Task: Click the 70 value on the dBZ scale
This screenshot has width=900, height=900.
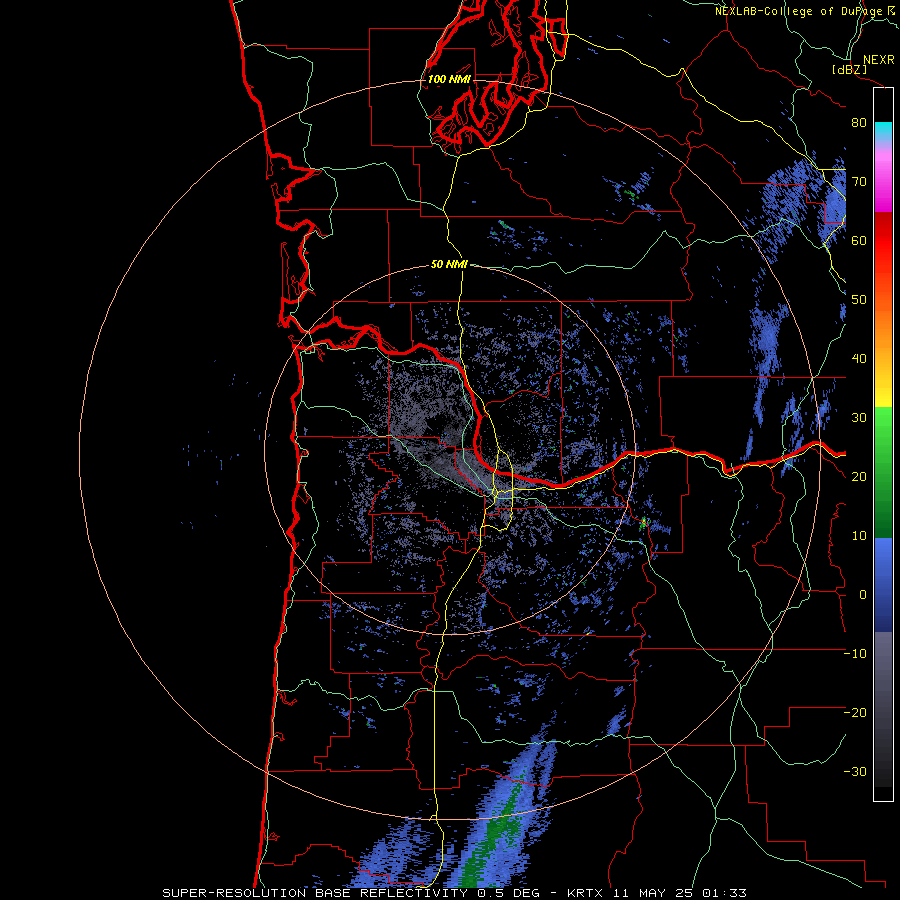Action: coord(859,182)
